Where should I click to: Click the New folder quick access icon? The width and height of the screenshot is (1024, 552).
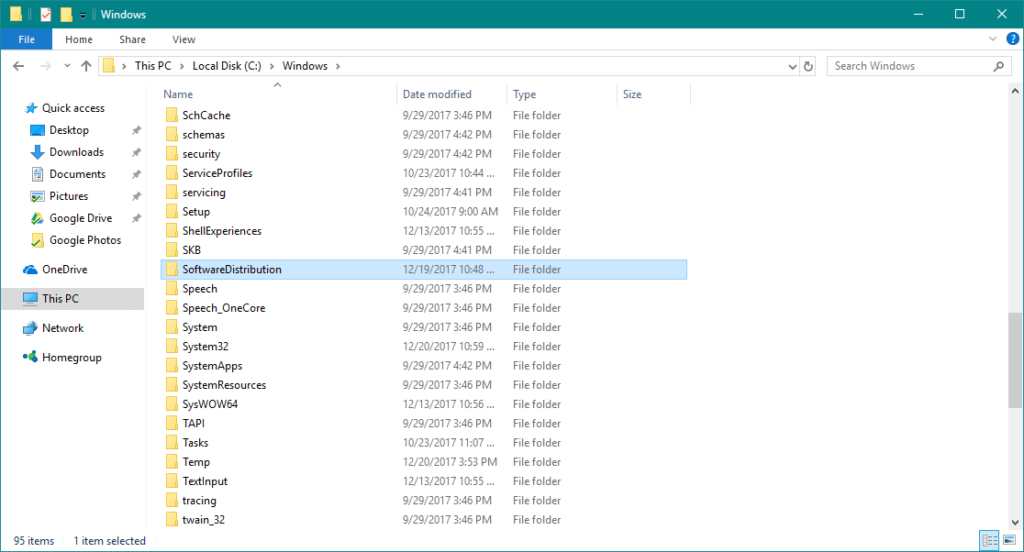click(x=66, y=14)
